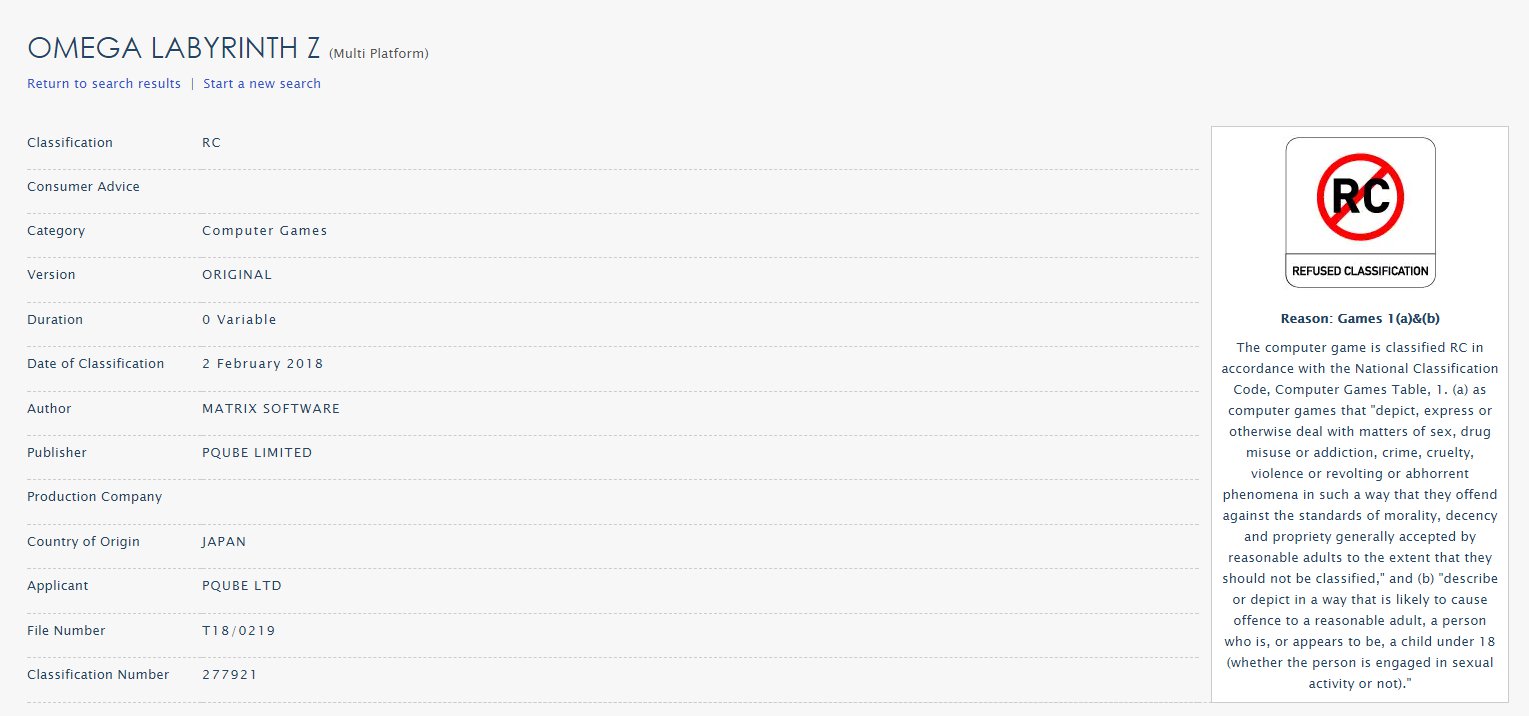Click the date 2 February 2018

[x=262, y=364]
